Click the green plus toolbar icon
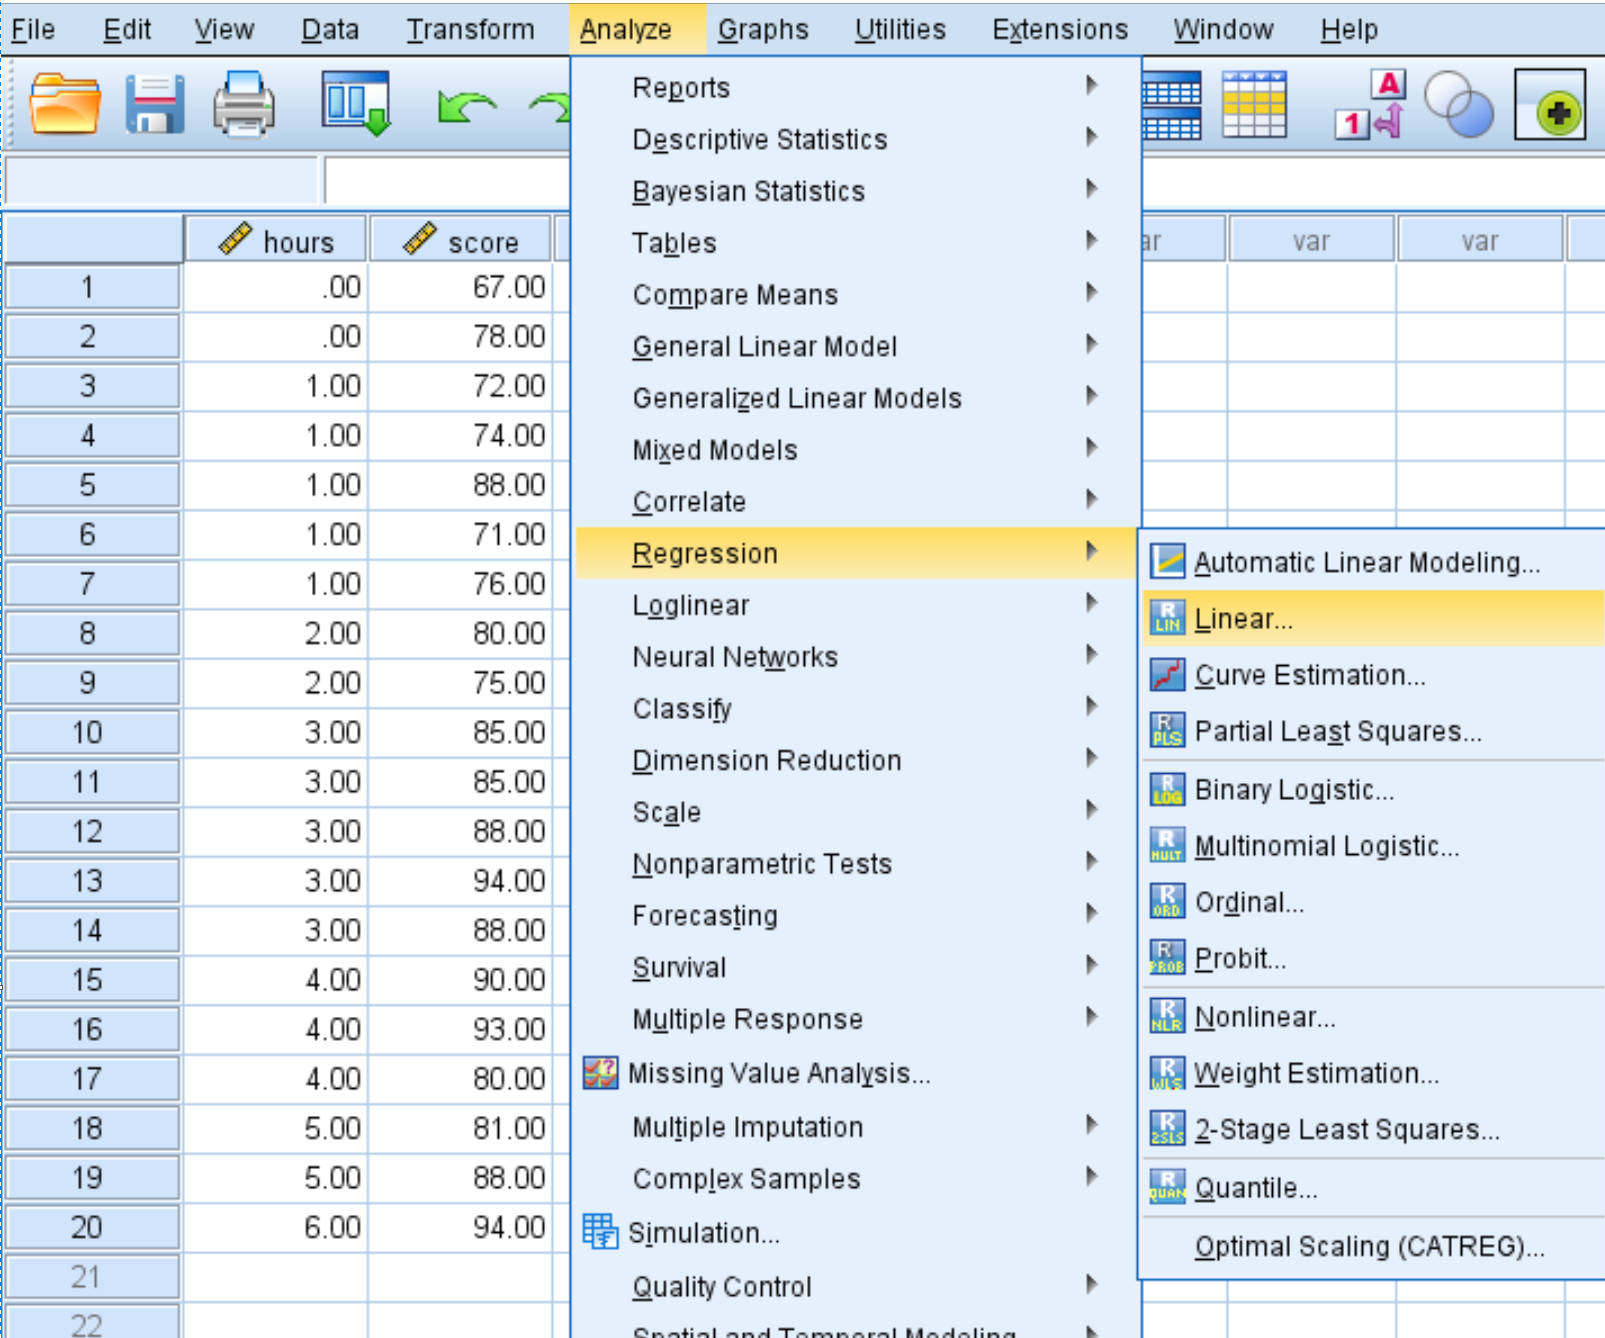The image size is (1605, 1338). (1550, 104)
